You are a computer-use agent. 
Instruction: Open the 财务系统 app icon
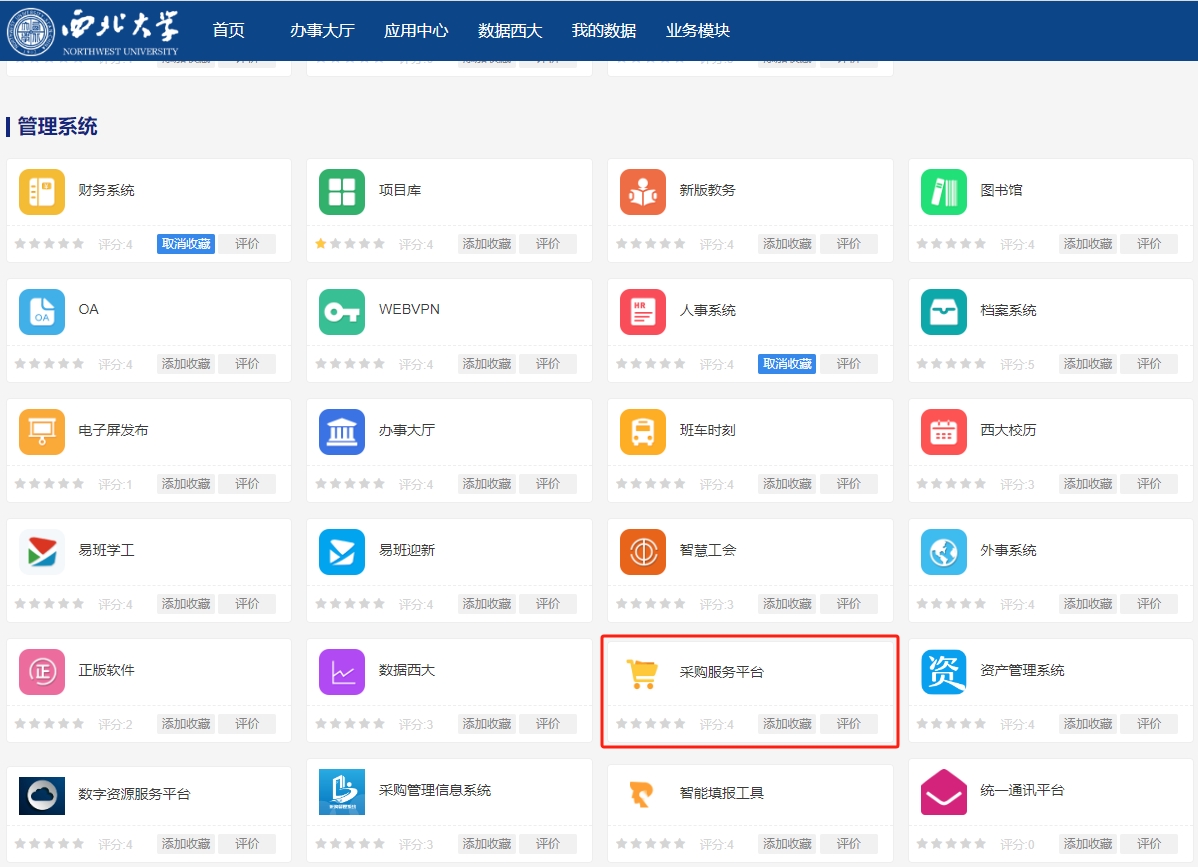tap(41, 192)
